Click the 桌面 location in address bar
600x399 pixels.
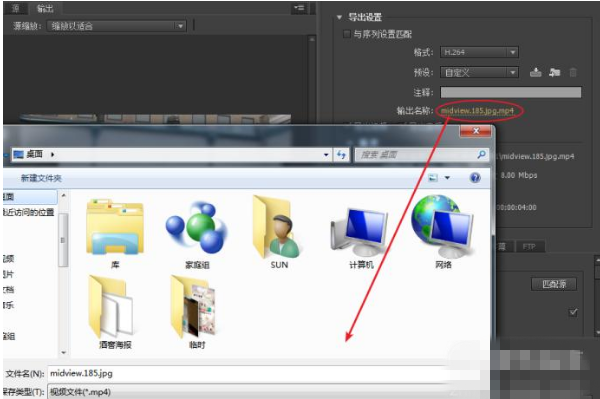pyautogui.click(x=34, y=155)
